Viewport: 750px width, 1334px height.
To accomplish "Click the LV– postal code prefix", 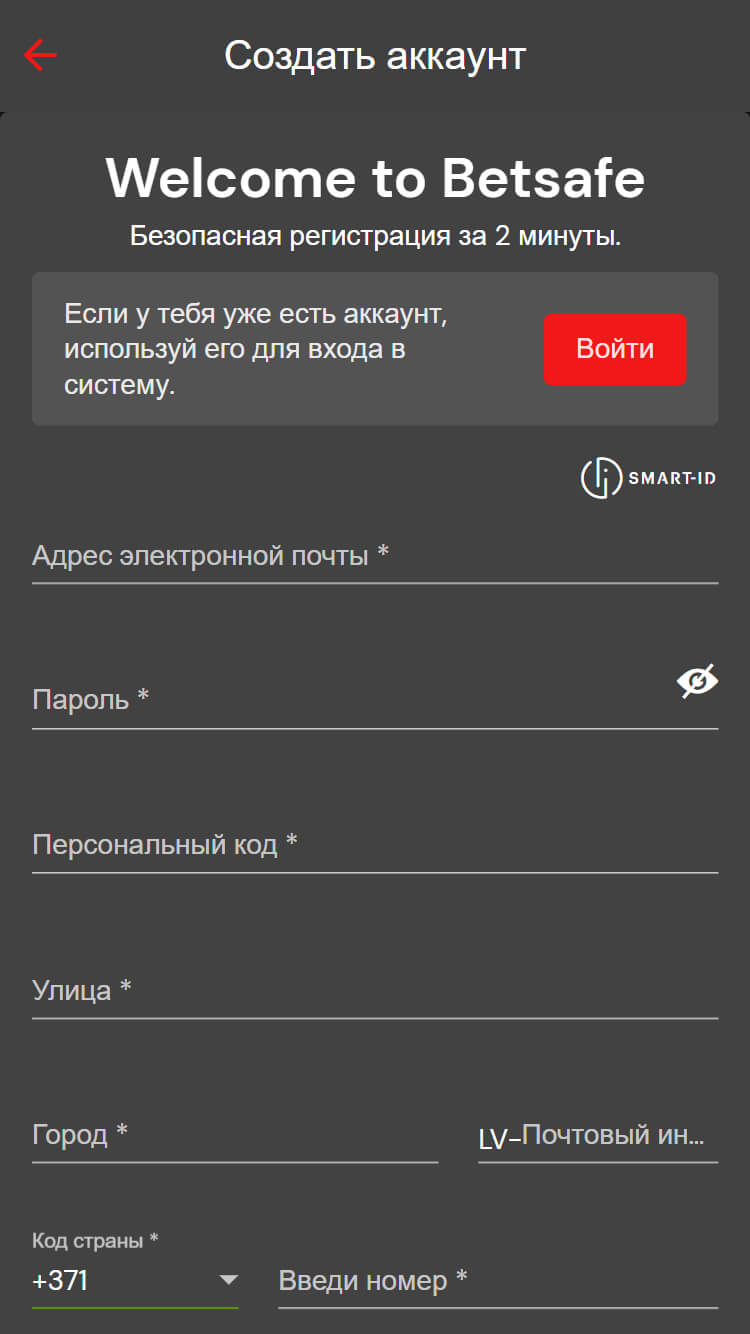I will [499, 1139].
